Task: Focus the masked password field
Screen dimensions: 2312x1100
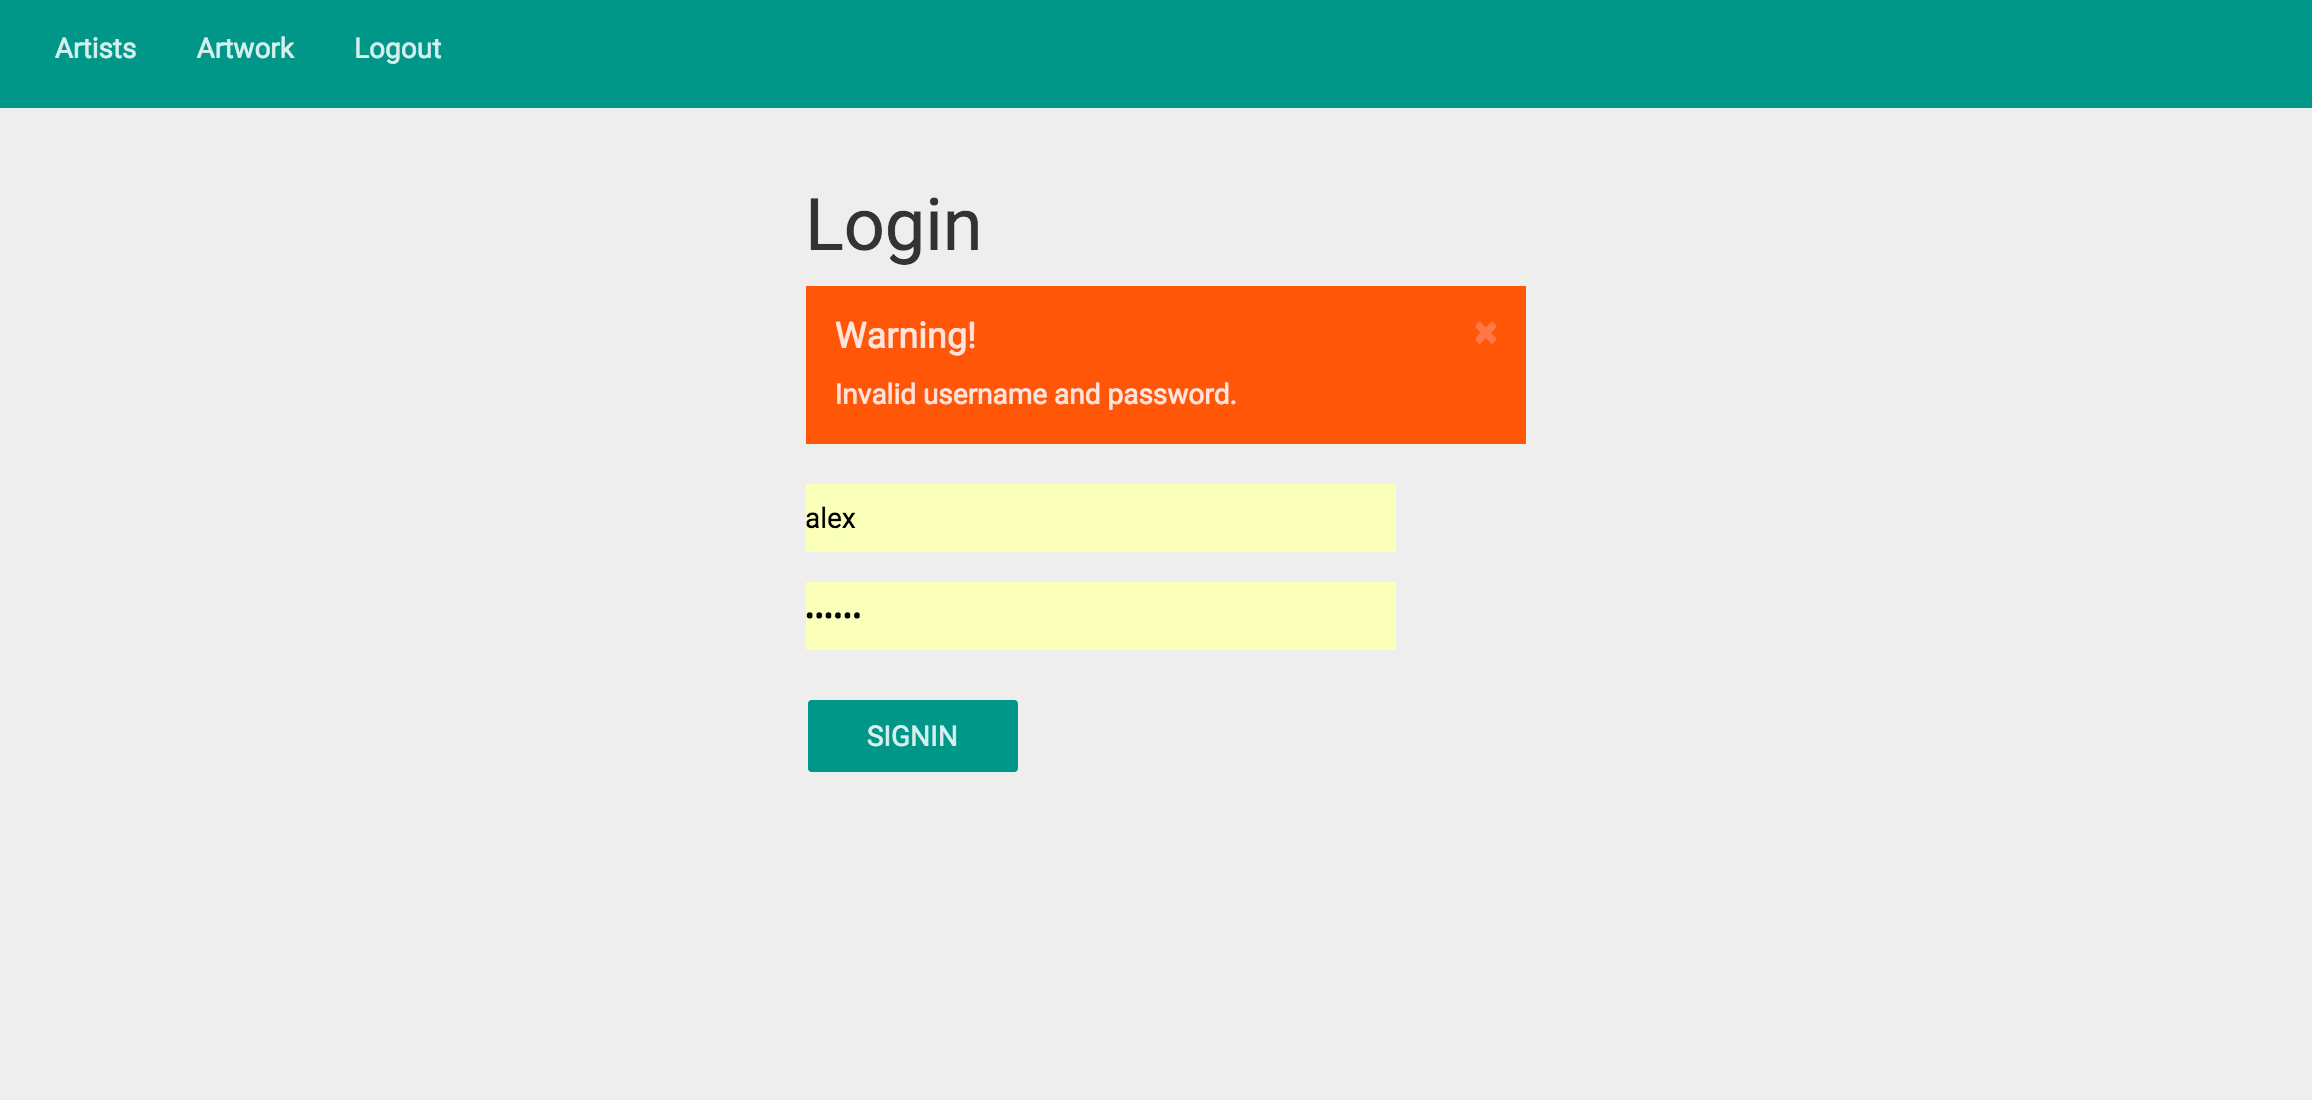Action: (1100, 616)
